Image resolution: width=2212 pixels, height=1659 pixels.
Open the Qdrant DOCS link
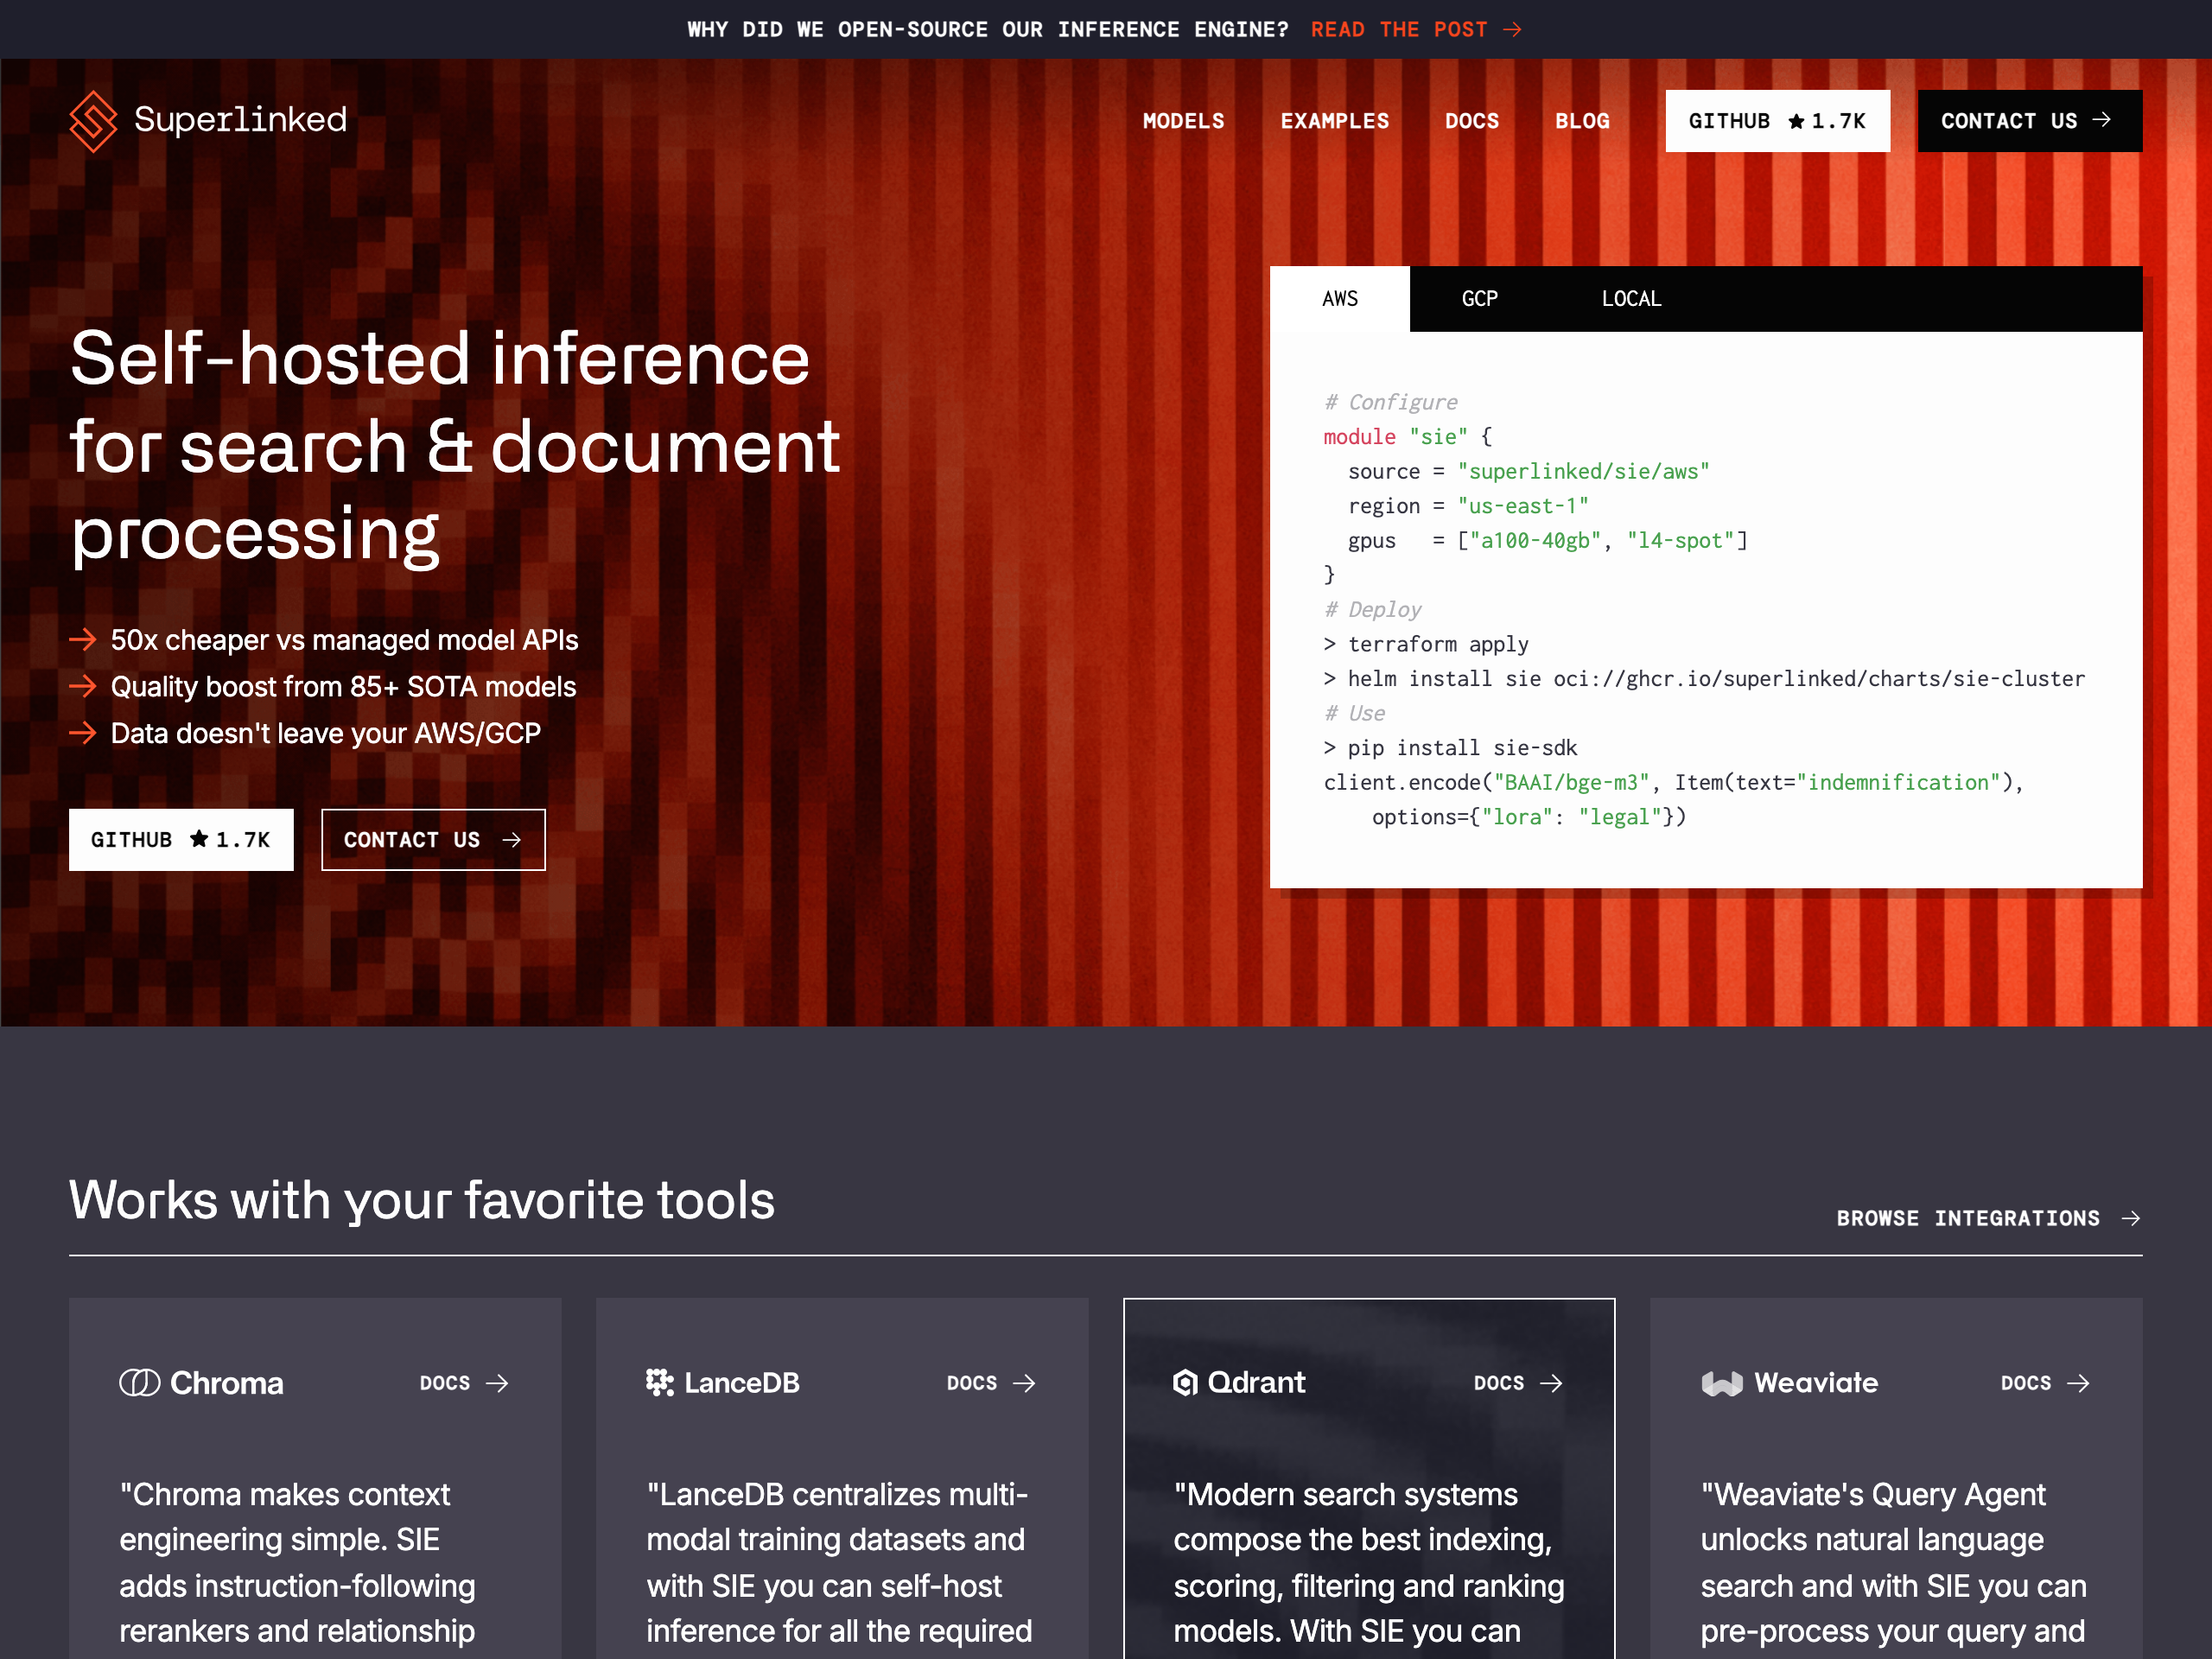[1518, 1383]
